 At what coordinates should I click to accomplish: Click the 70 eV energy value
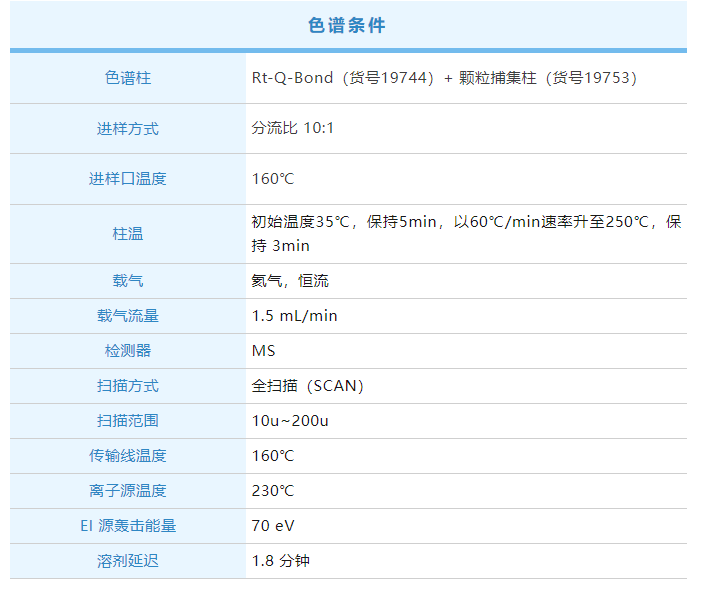pos(273,526)
